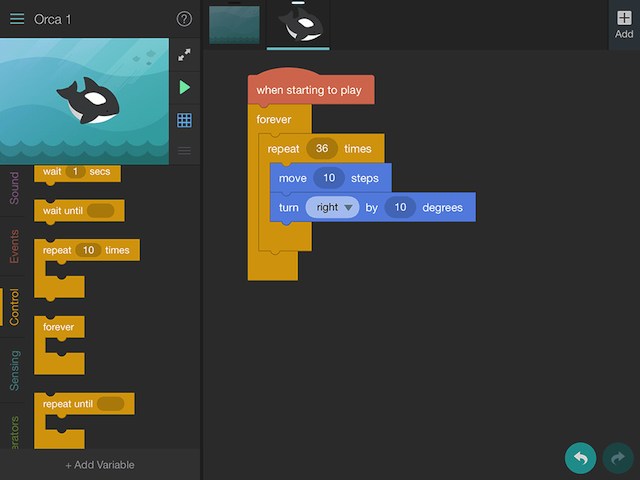
Task: Select the ocean backdrop thumbnail
Action: (234, 24)
